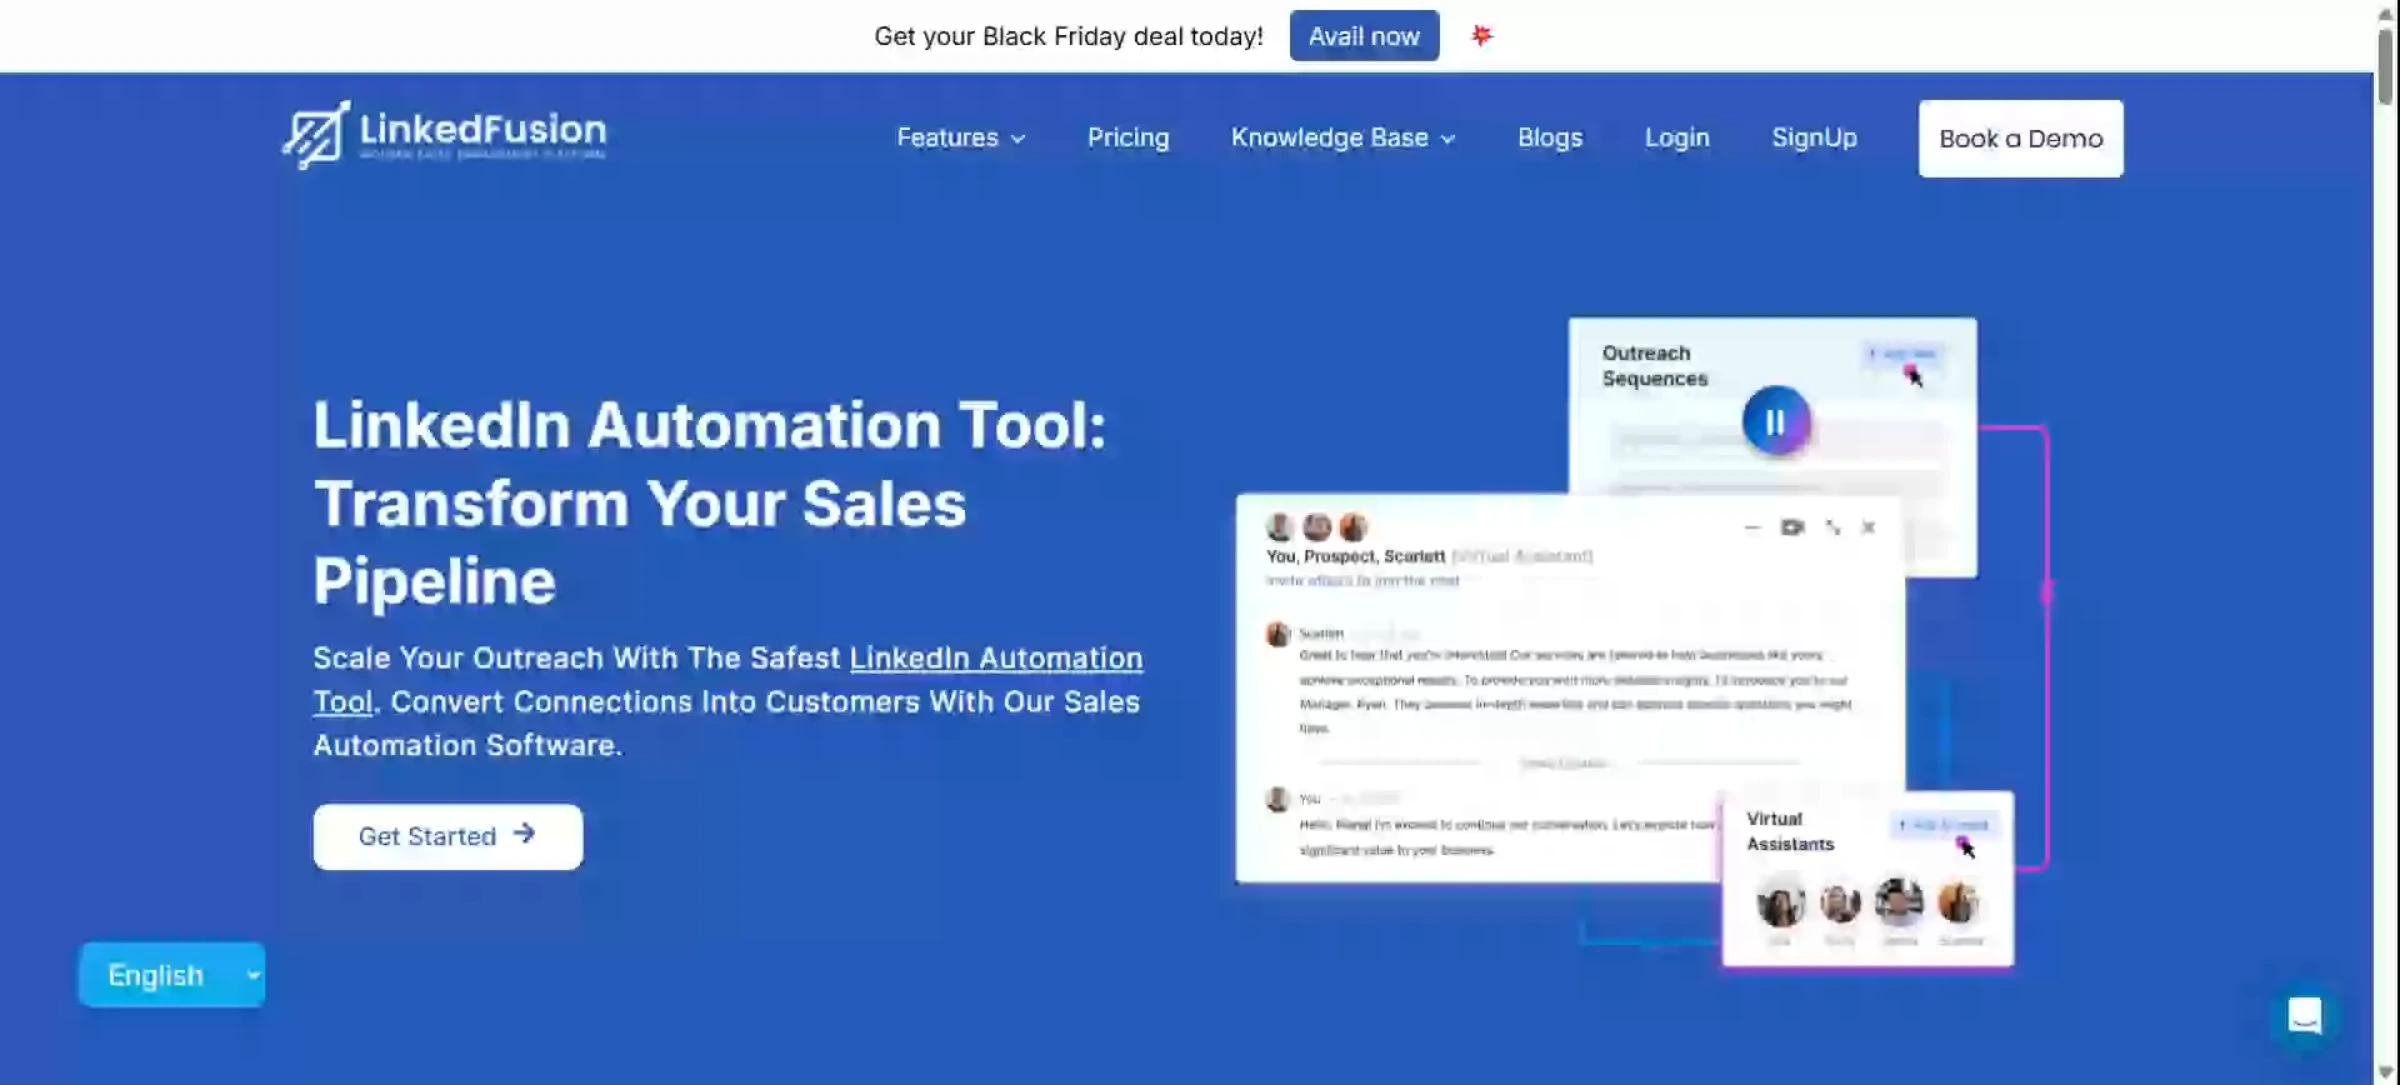Click the expand arrows icon in the chat window
This screenshot has width=2400, height=1085.
[1832, 527]
